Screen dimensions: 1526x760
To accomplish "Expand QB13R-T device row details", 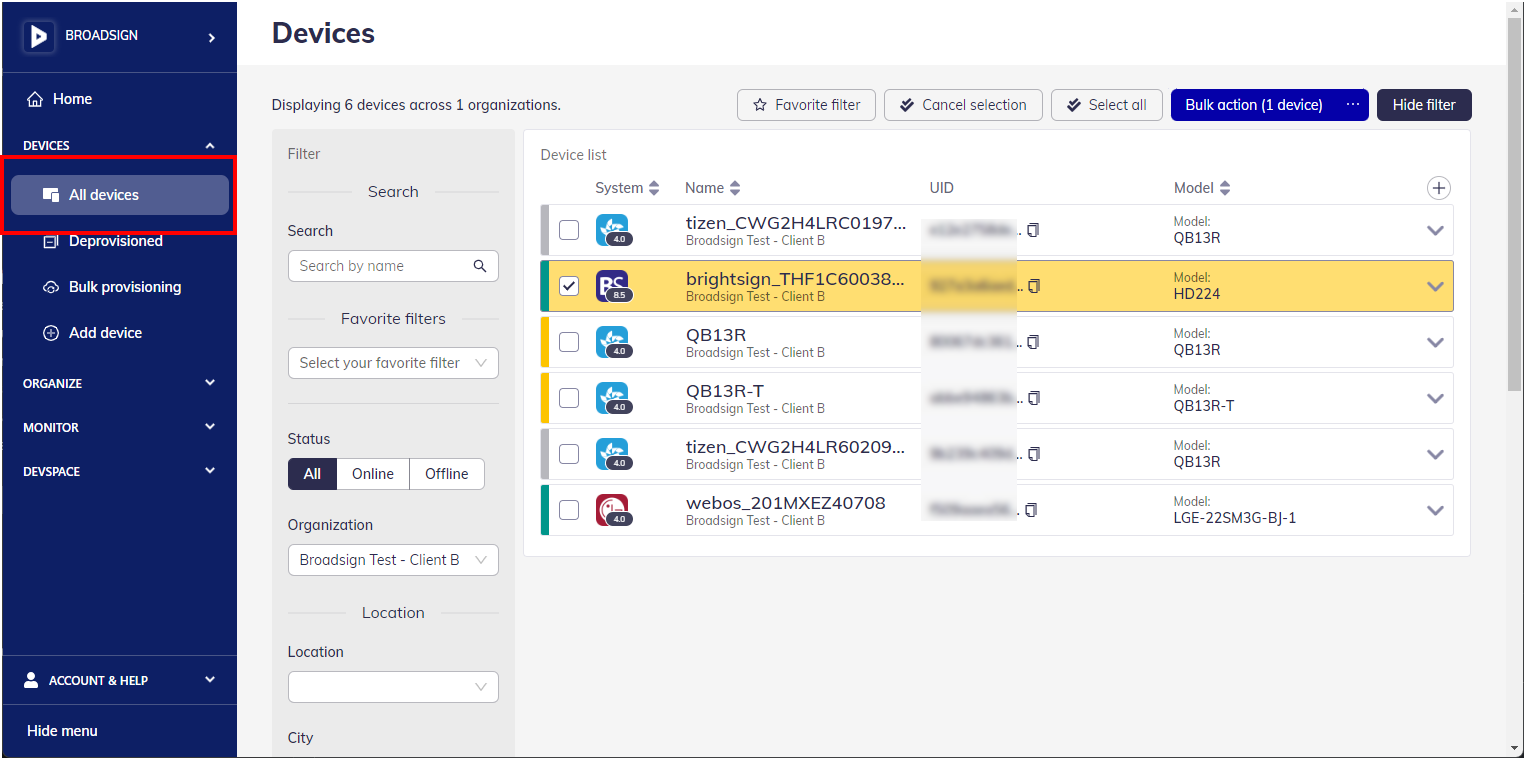I will 1435,398.
